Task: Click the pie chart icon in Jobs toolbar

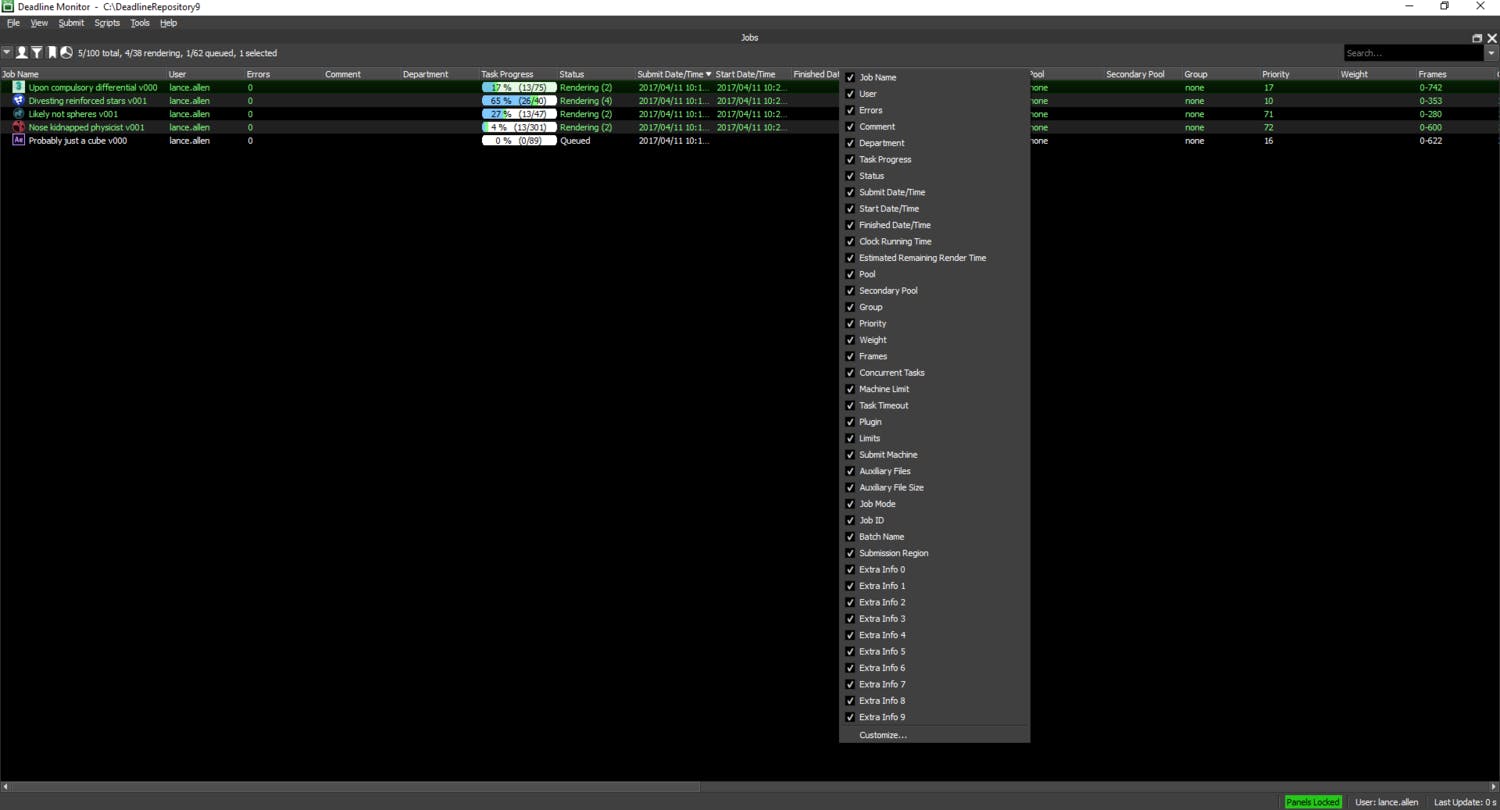Action: click(x=66, y=53)
